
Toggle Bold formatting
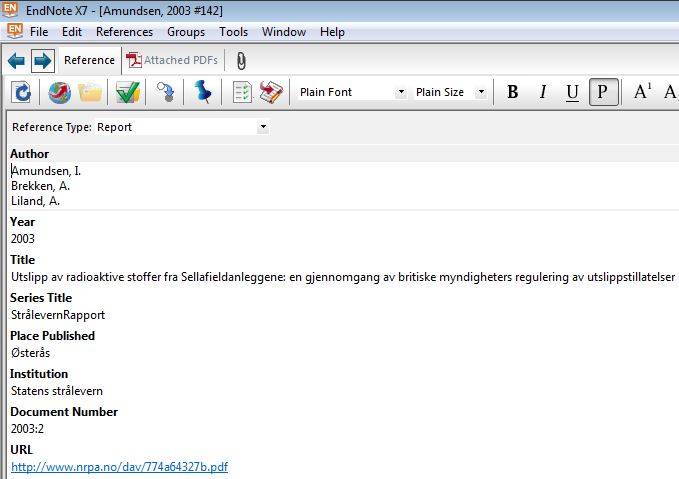pyautogui.click(x=512, y=92)
